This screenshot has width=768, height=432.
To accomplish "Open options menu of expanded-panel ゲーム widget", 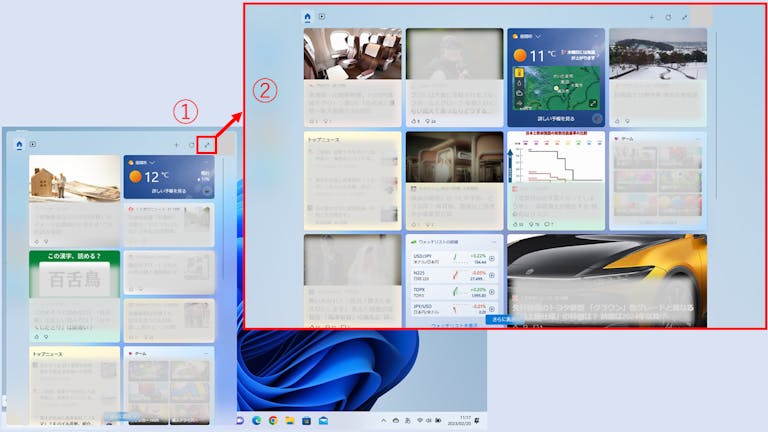I will click(x=698, y=139).
